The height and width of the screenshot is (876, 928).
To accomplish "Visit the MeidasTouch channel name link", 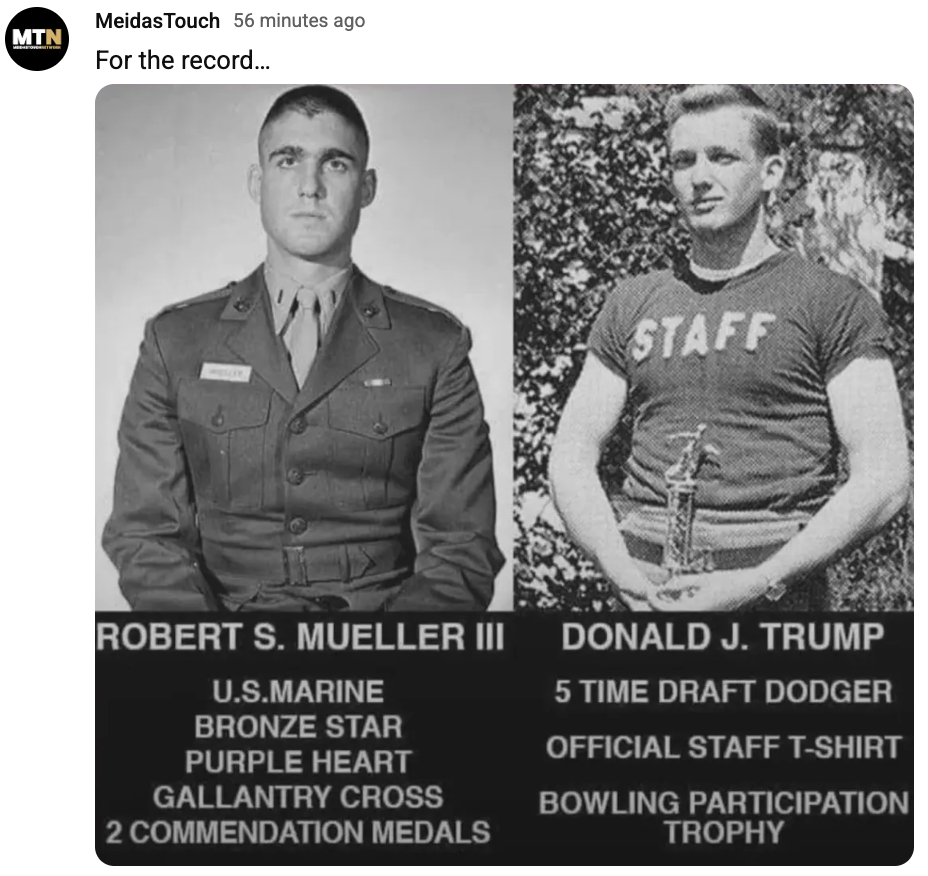I will [x=157, y=21].
